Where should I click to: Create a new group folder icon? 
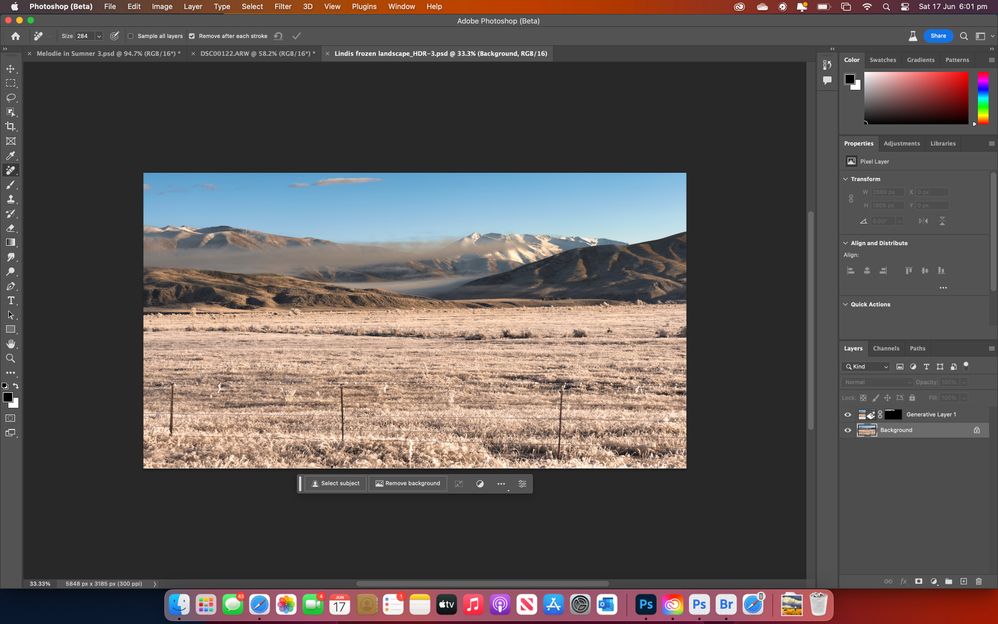click(948, 581)
